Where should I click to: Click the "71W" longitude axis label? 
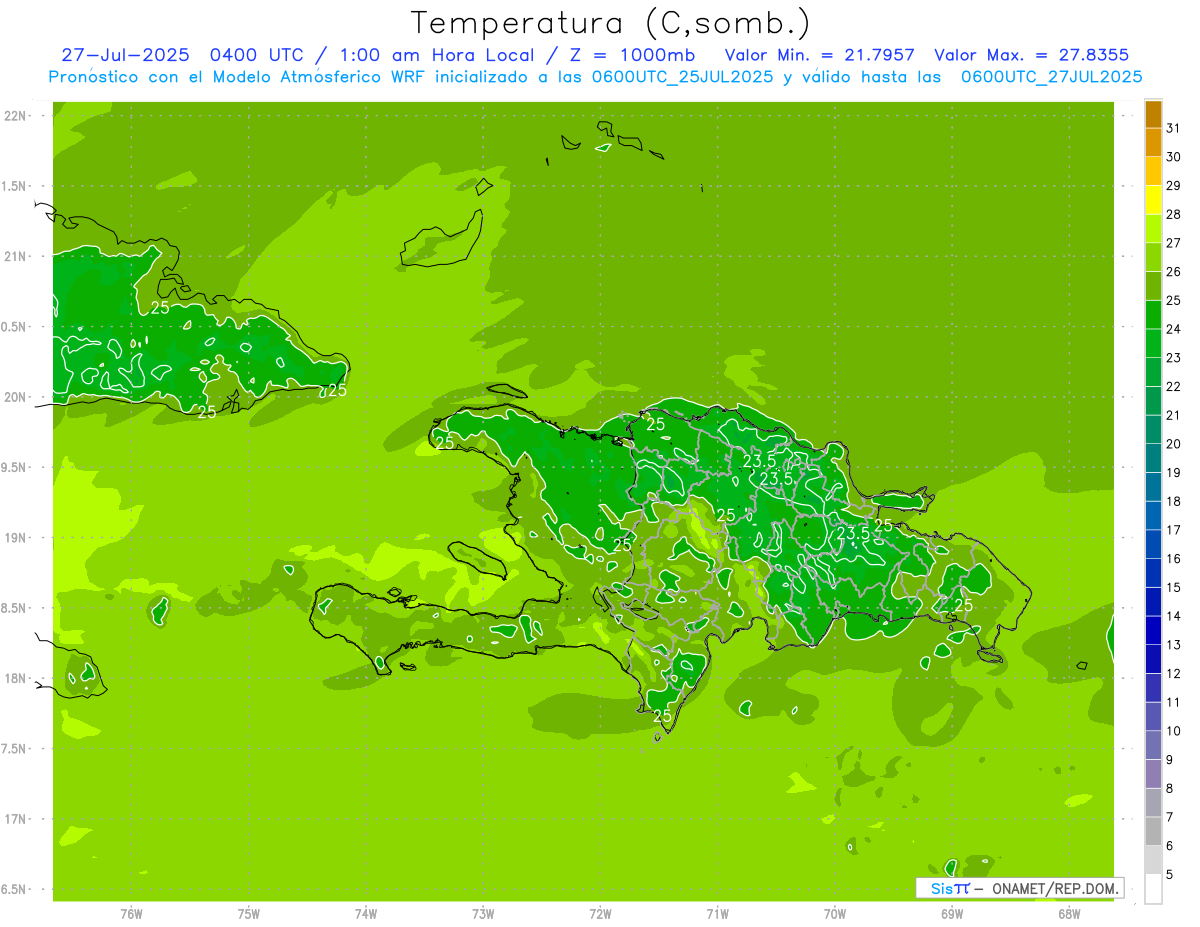click(717, 913)
